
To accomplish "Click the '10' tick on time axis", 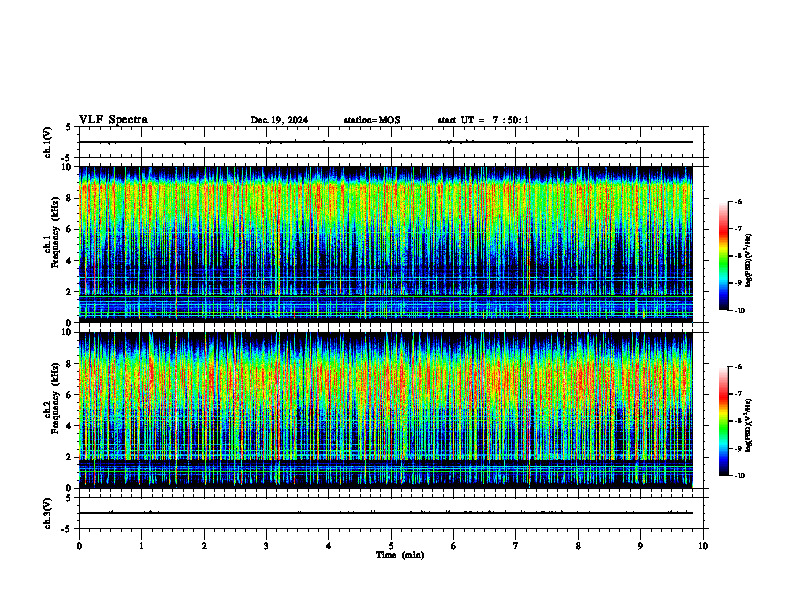I will pyautogui.click(x=703, y=546).
